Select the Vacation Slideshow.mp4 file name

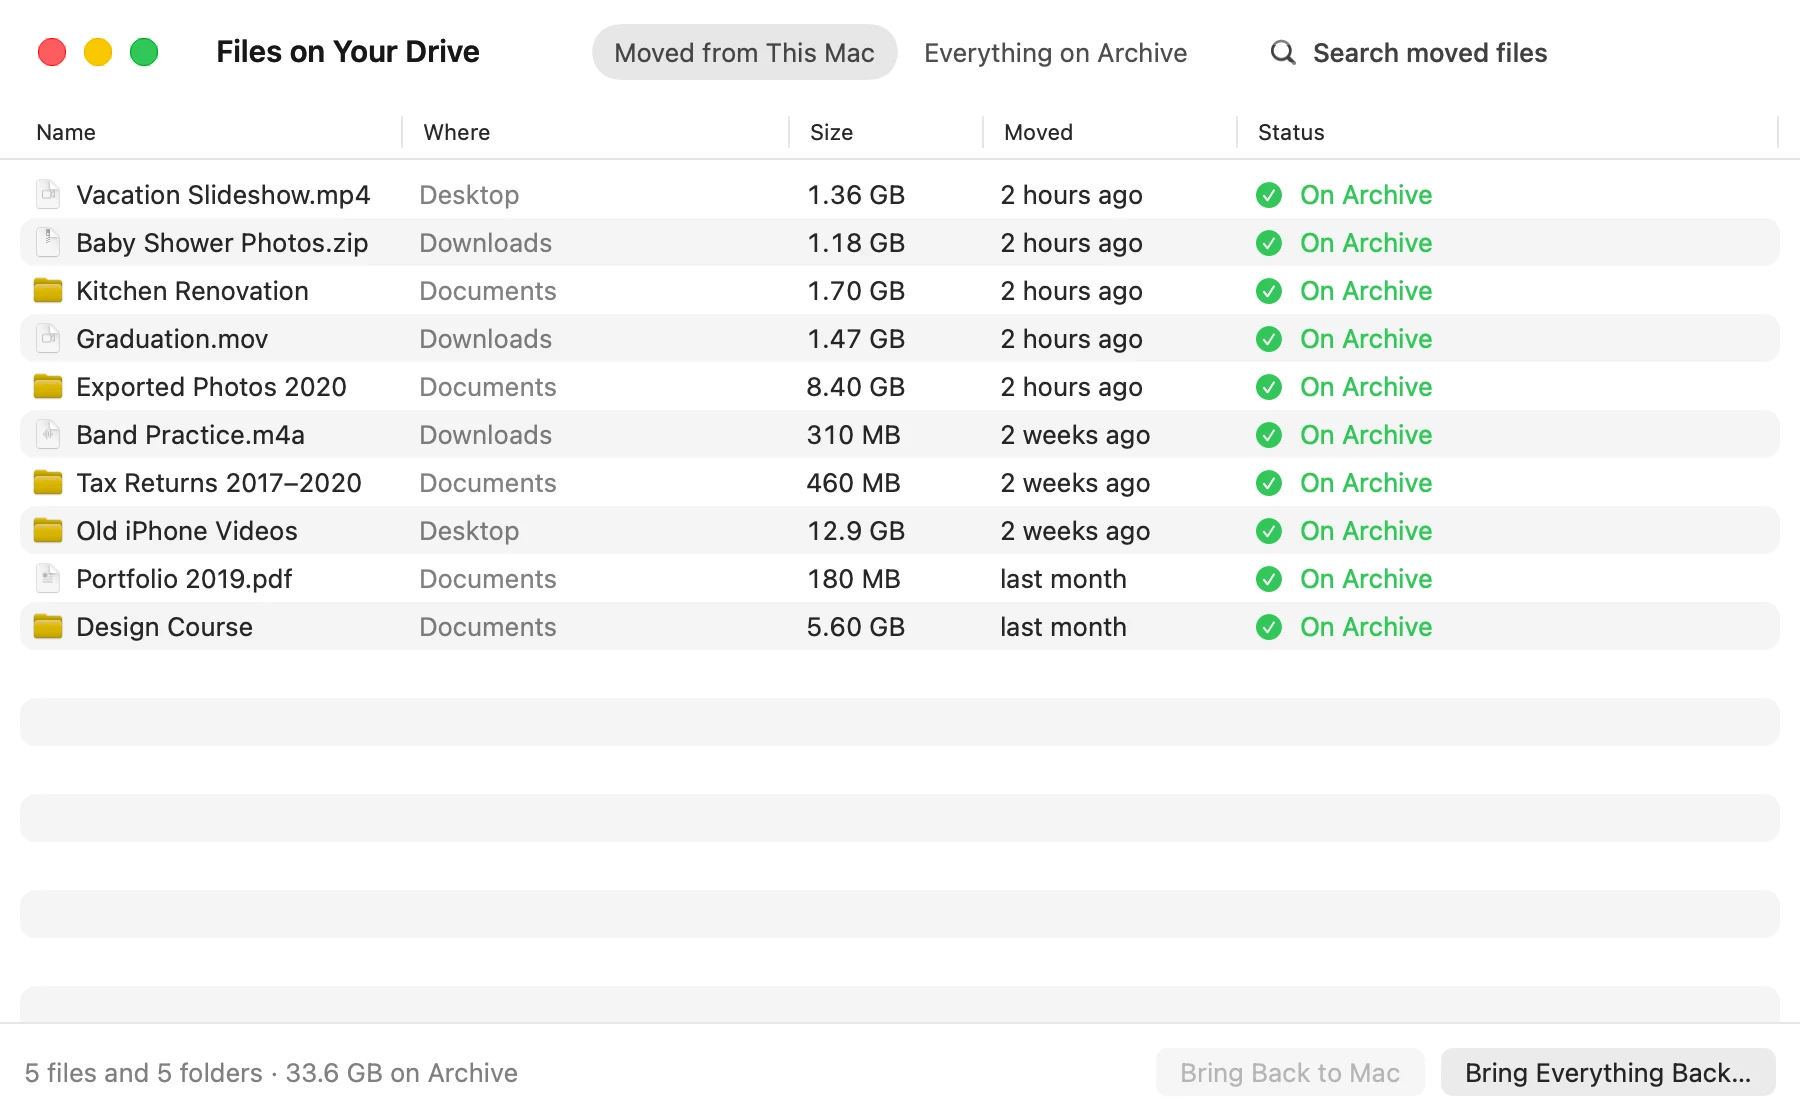[x=223, y=195]
